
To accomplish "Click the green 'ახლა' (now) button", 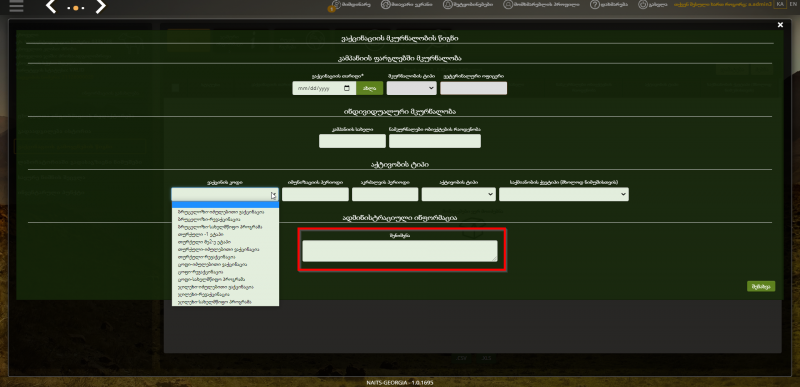I will coord(370,88).
